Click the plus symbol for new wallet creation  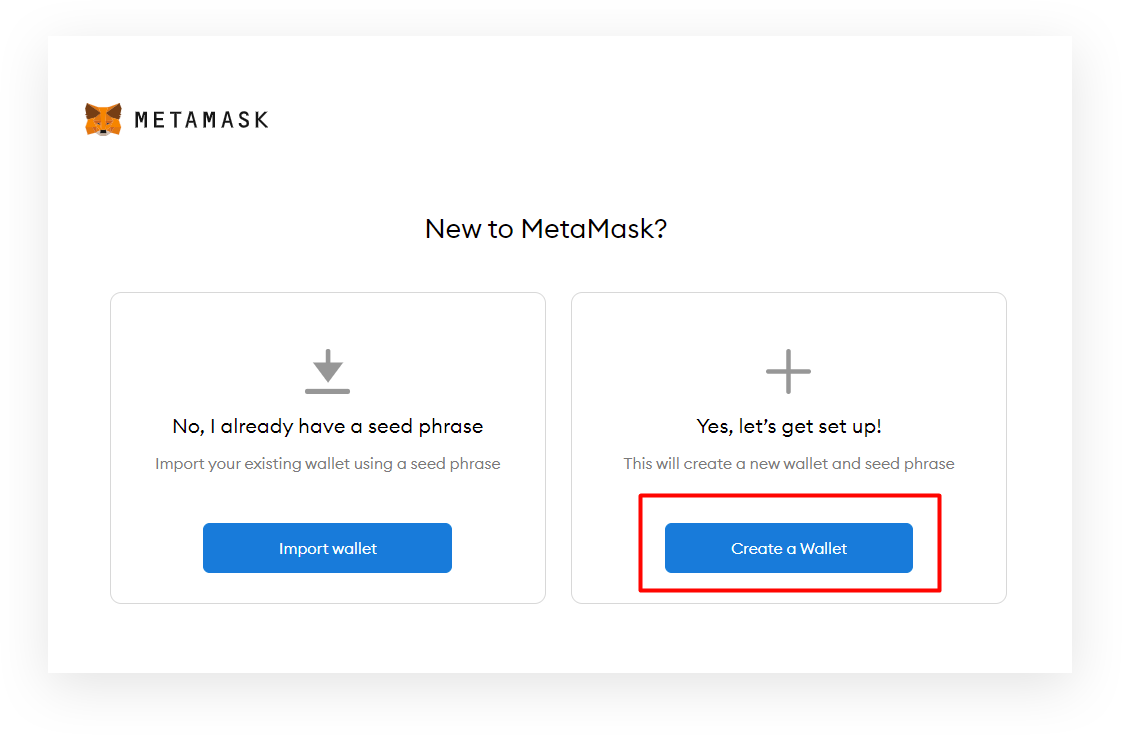tap(788, 370)
